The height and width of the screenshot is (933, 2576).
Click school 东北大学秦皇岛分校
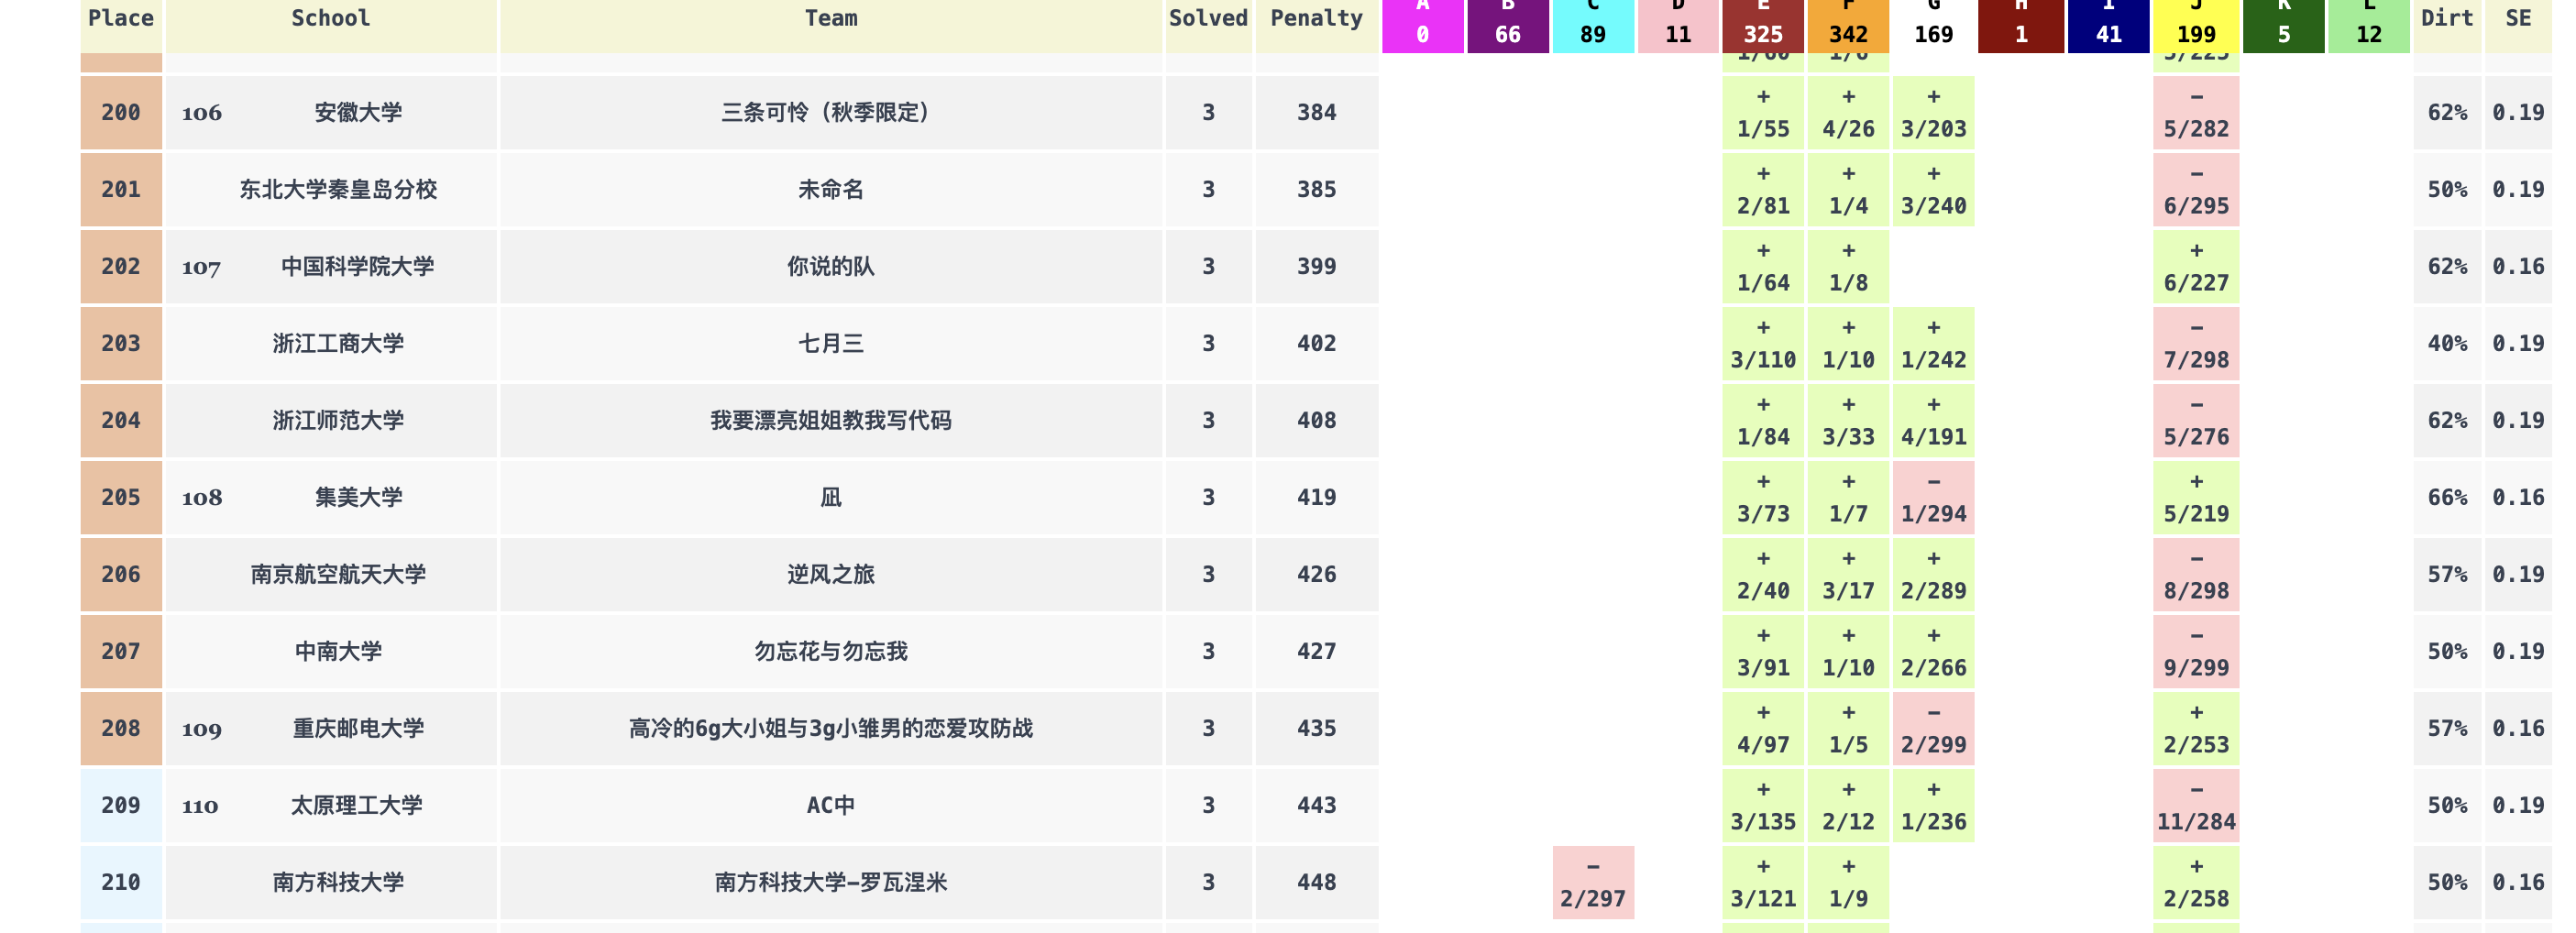click(338, 190)
